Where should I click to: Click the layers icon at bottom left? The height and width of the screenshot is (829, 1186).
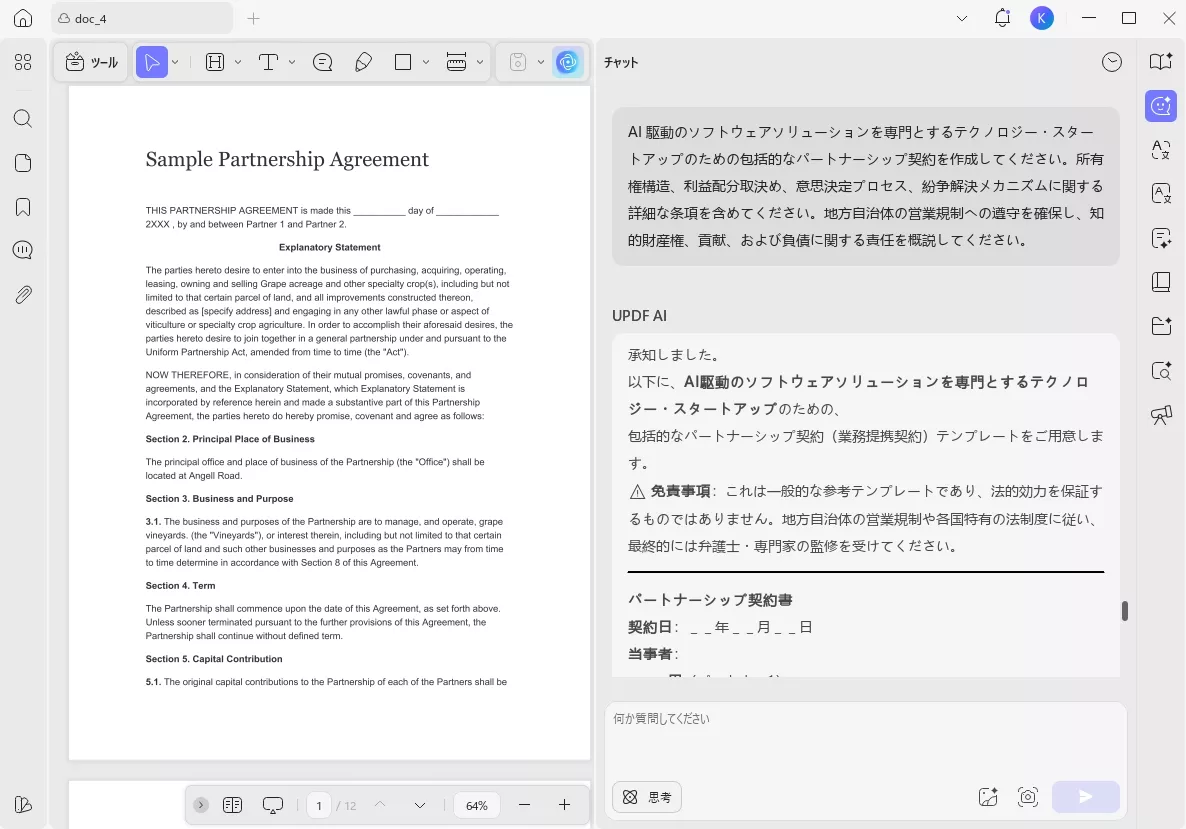(23, 805)
